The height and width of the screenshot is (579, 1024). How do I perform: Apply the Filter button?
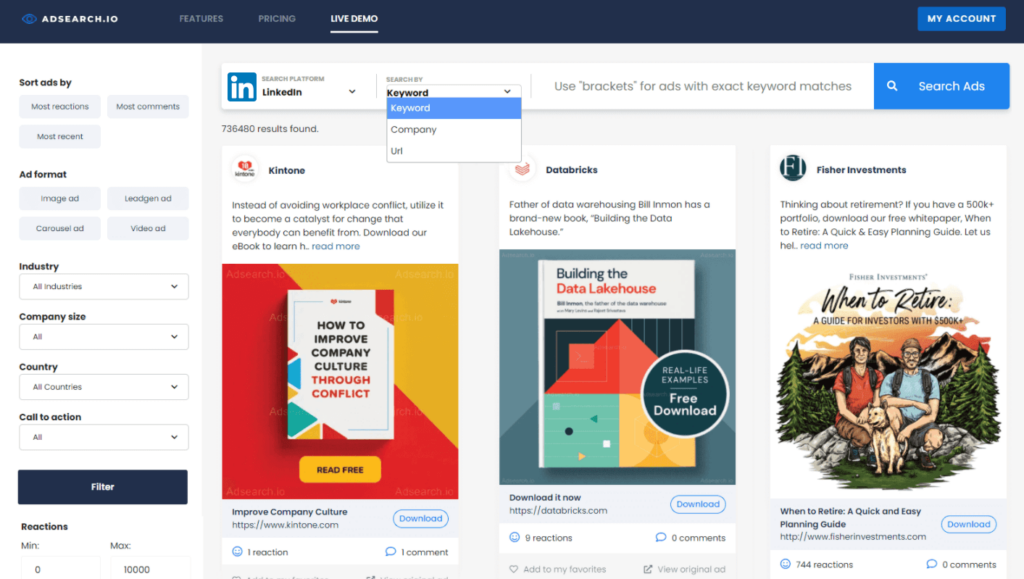[103, 487]
